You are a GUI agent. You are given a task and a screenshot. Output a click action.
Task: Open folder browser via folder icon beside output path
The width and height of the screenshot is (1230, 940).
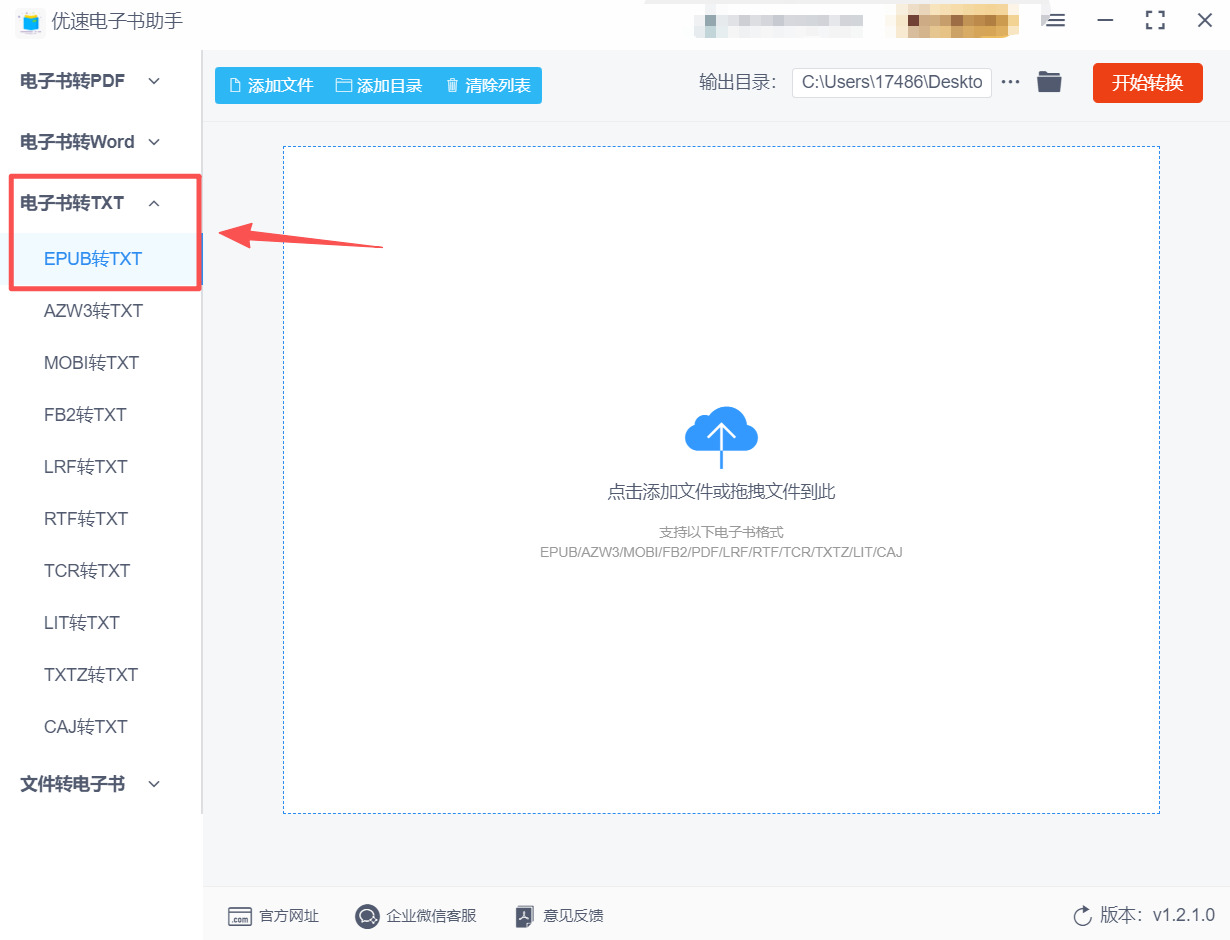(x=1048, y=82)
